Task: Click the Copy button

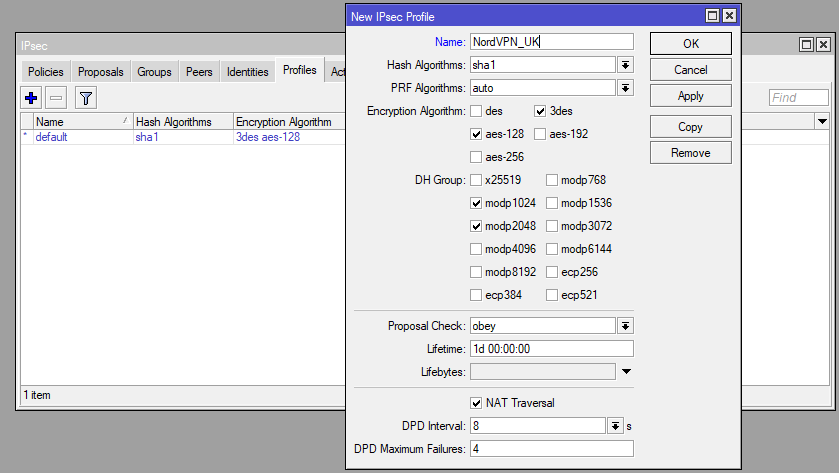Action: coord(691,127)
